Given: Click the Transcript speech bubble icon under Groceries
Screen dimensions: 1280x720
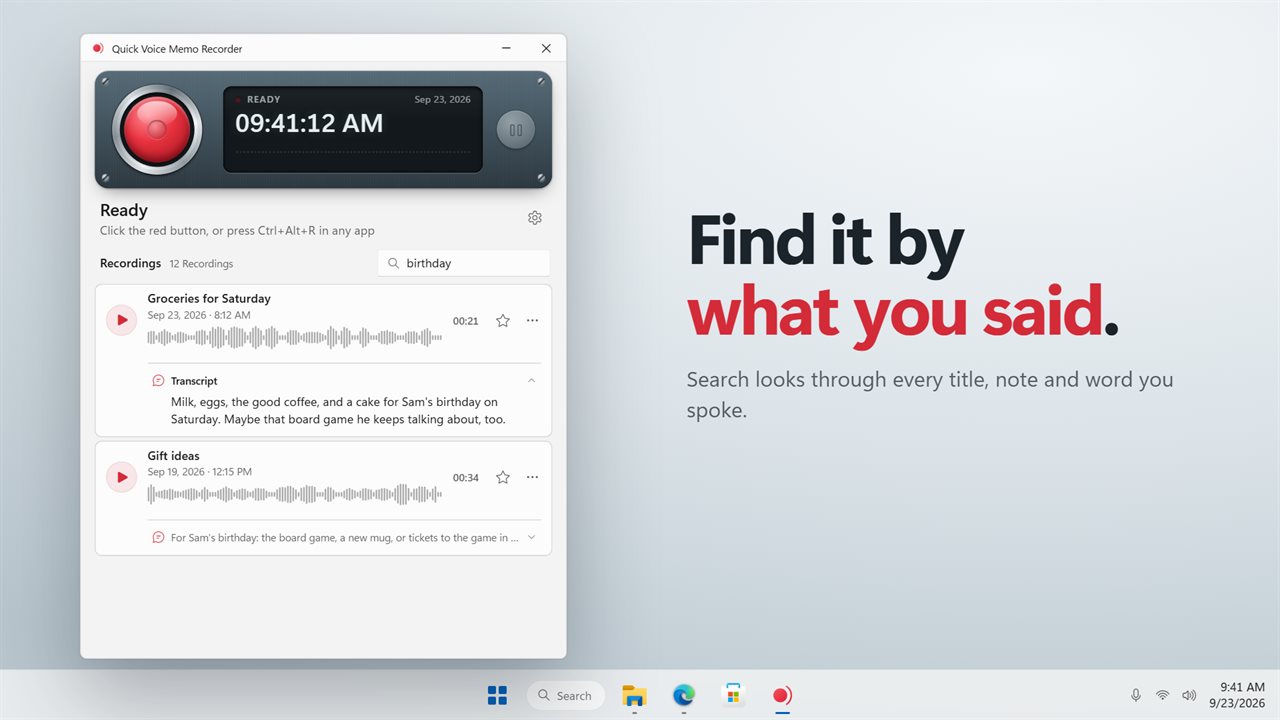Looking at the screenshot, I should [158, 381].
